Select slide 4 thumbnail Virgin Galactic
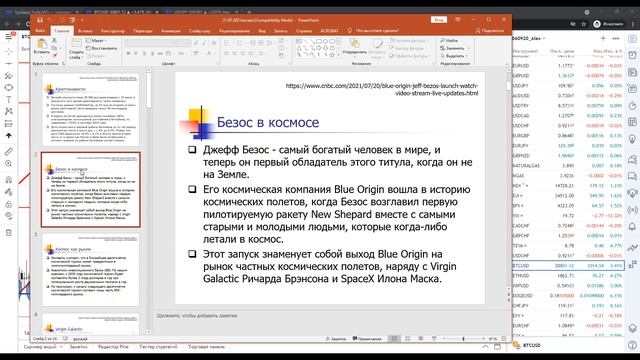This screenshot has width=640, height=360. click(91, 323)
